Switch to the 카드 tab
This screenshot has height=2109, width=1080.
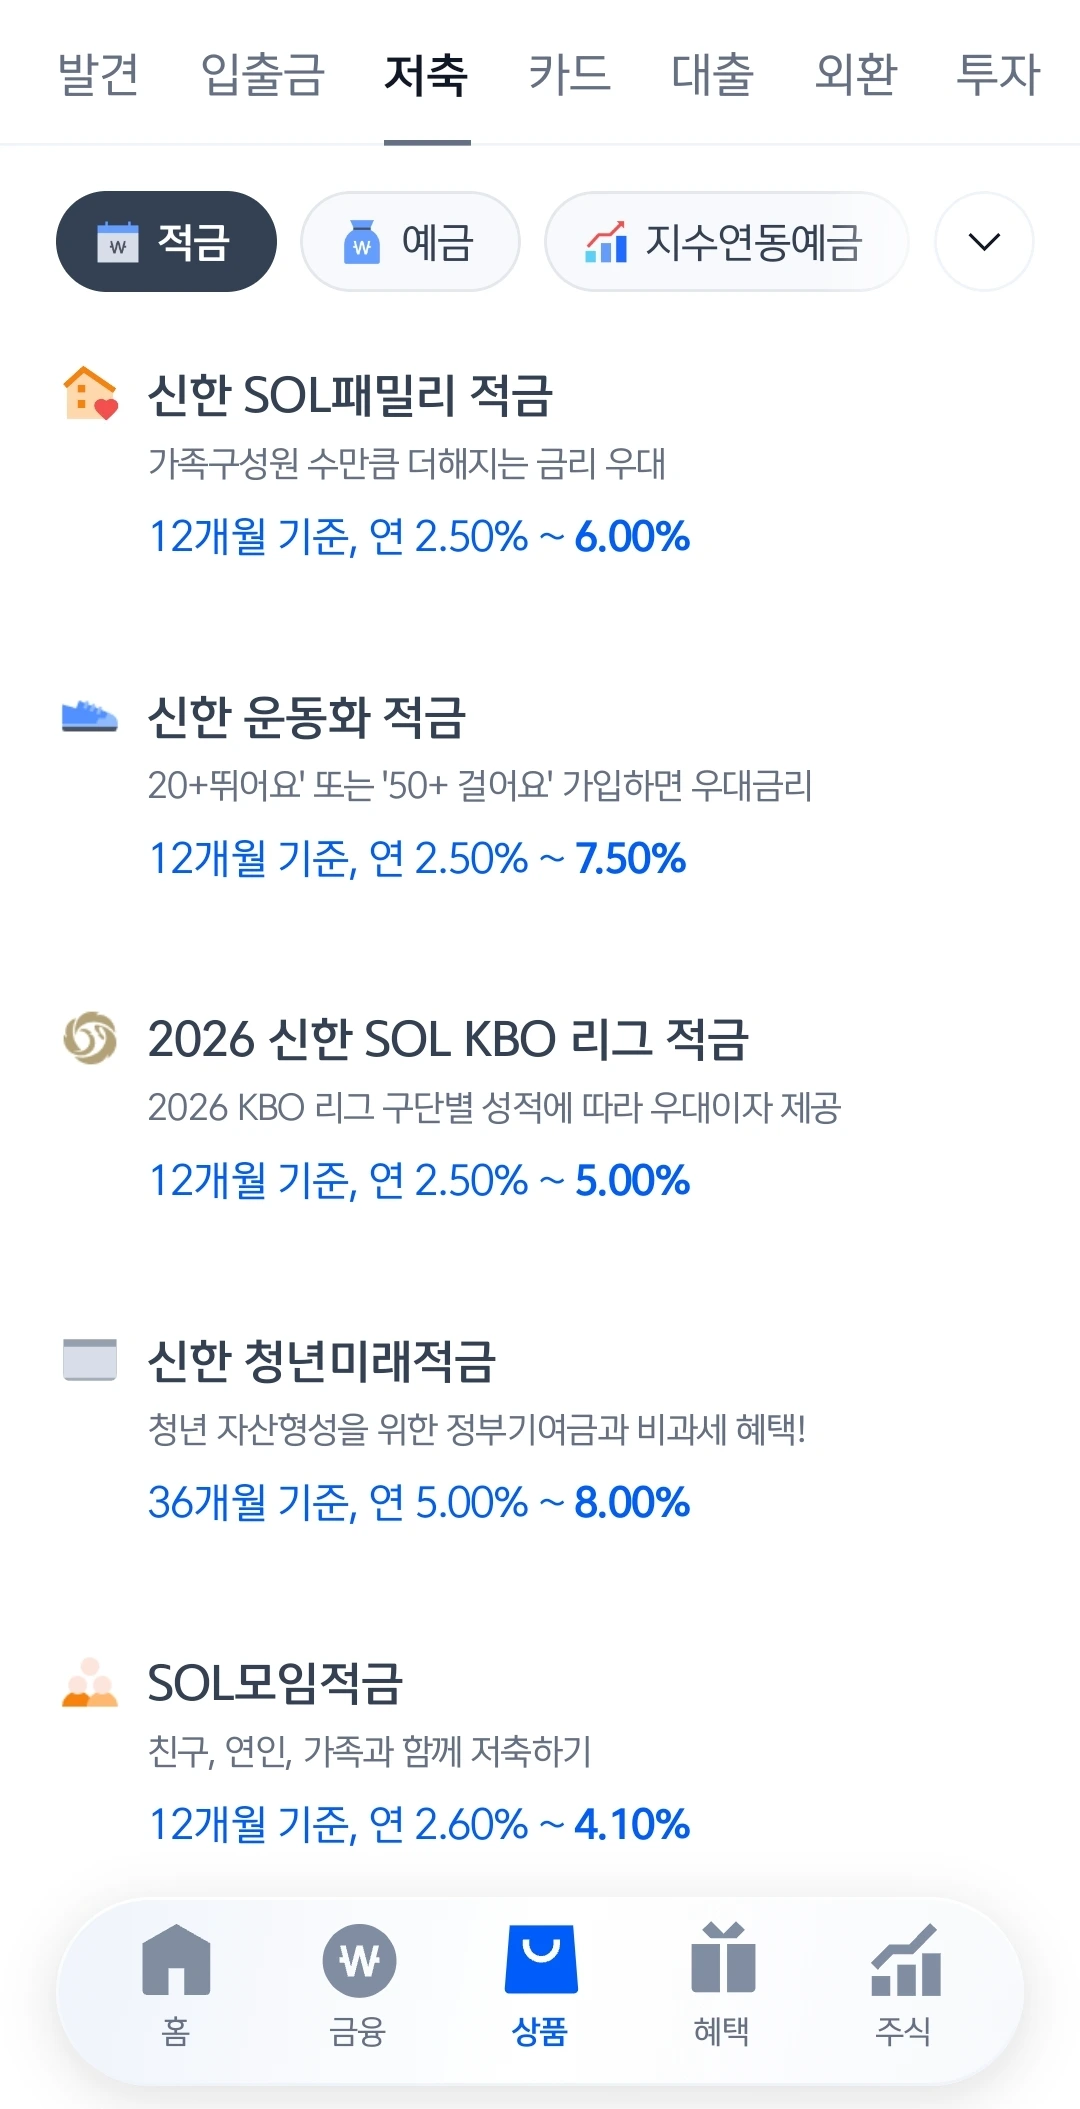tap(569, 74)
